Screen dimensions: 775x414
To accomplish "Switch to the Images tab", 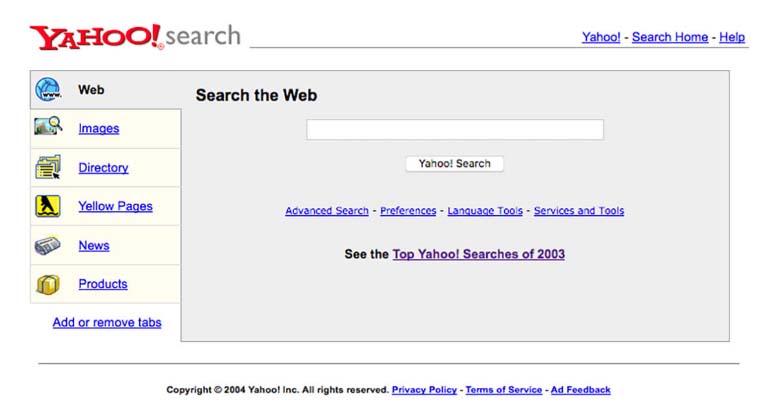I will tap(98, 128).
